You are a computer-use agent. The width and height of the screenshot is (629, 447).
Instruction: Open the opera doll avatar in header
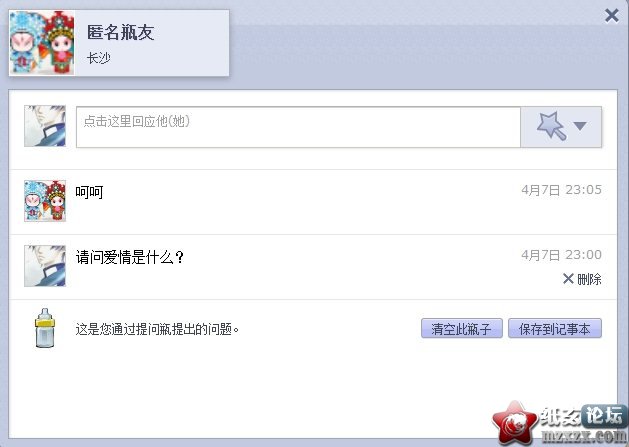pos(42,43)
